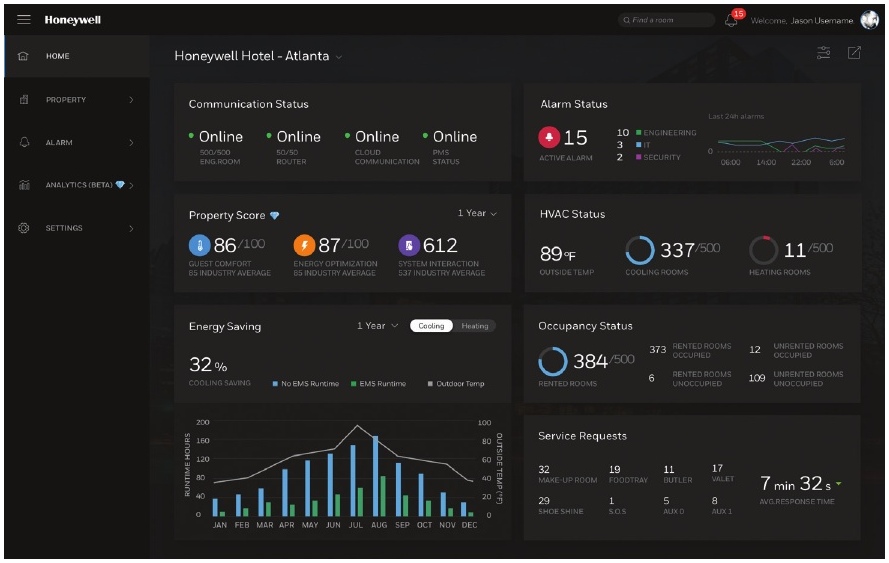The image size is (889, 563).
Task: Click the magnifier icon in search box
Action: 626,20
